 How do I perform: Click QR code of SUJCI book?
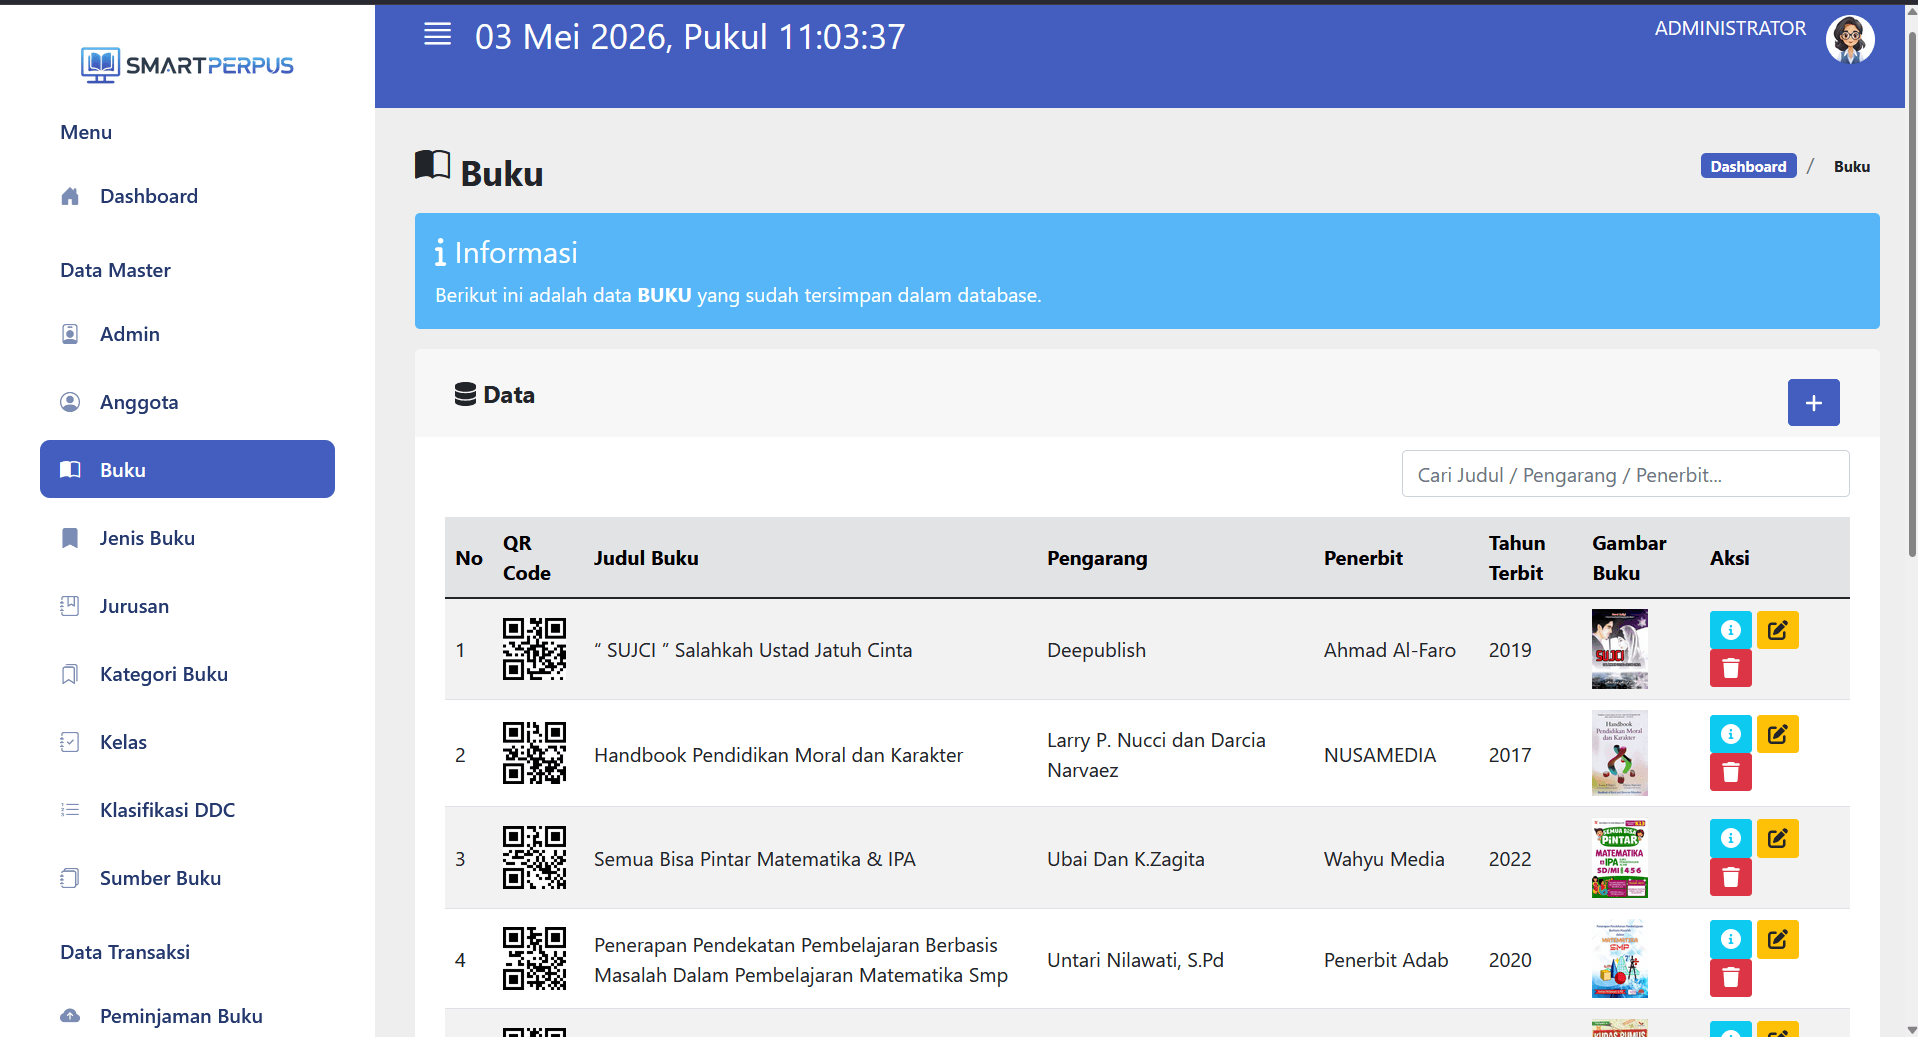click(534, 649)
